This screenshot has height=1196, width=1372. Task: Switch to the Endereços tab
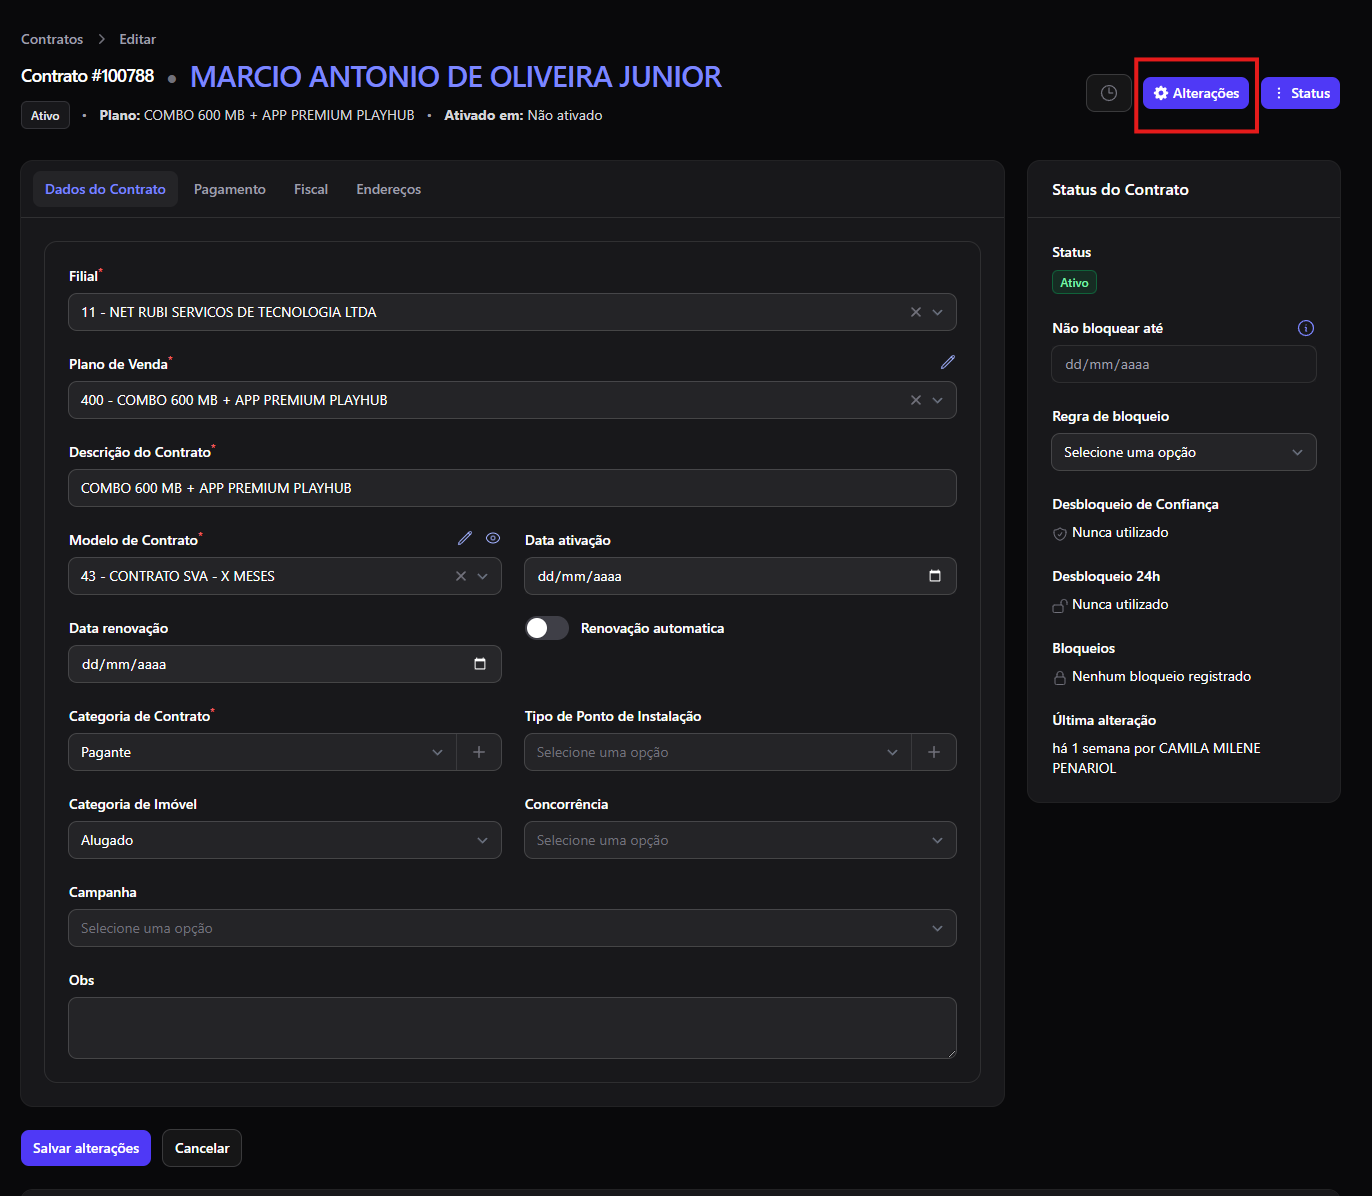[389, 189]
